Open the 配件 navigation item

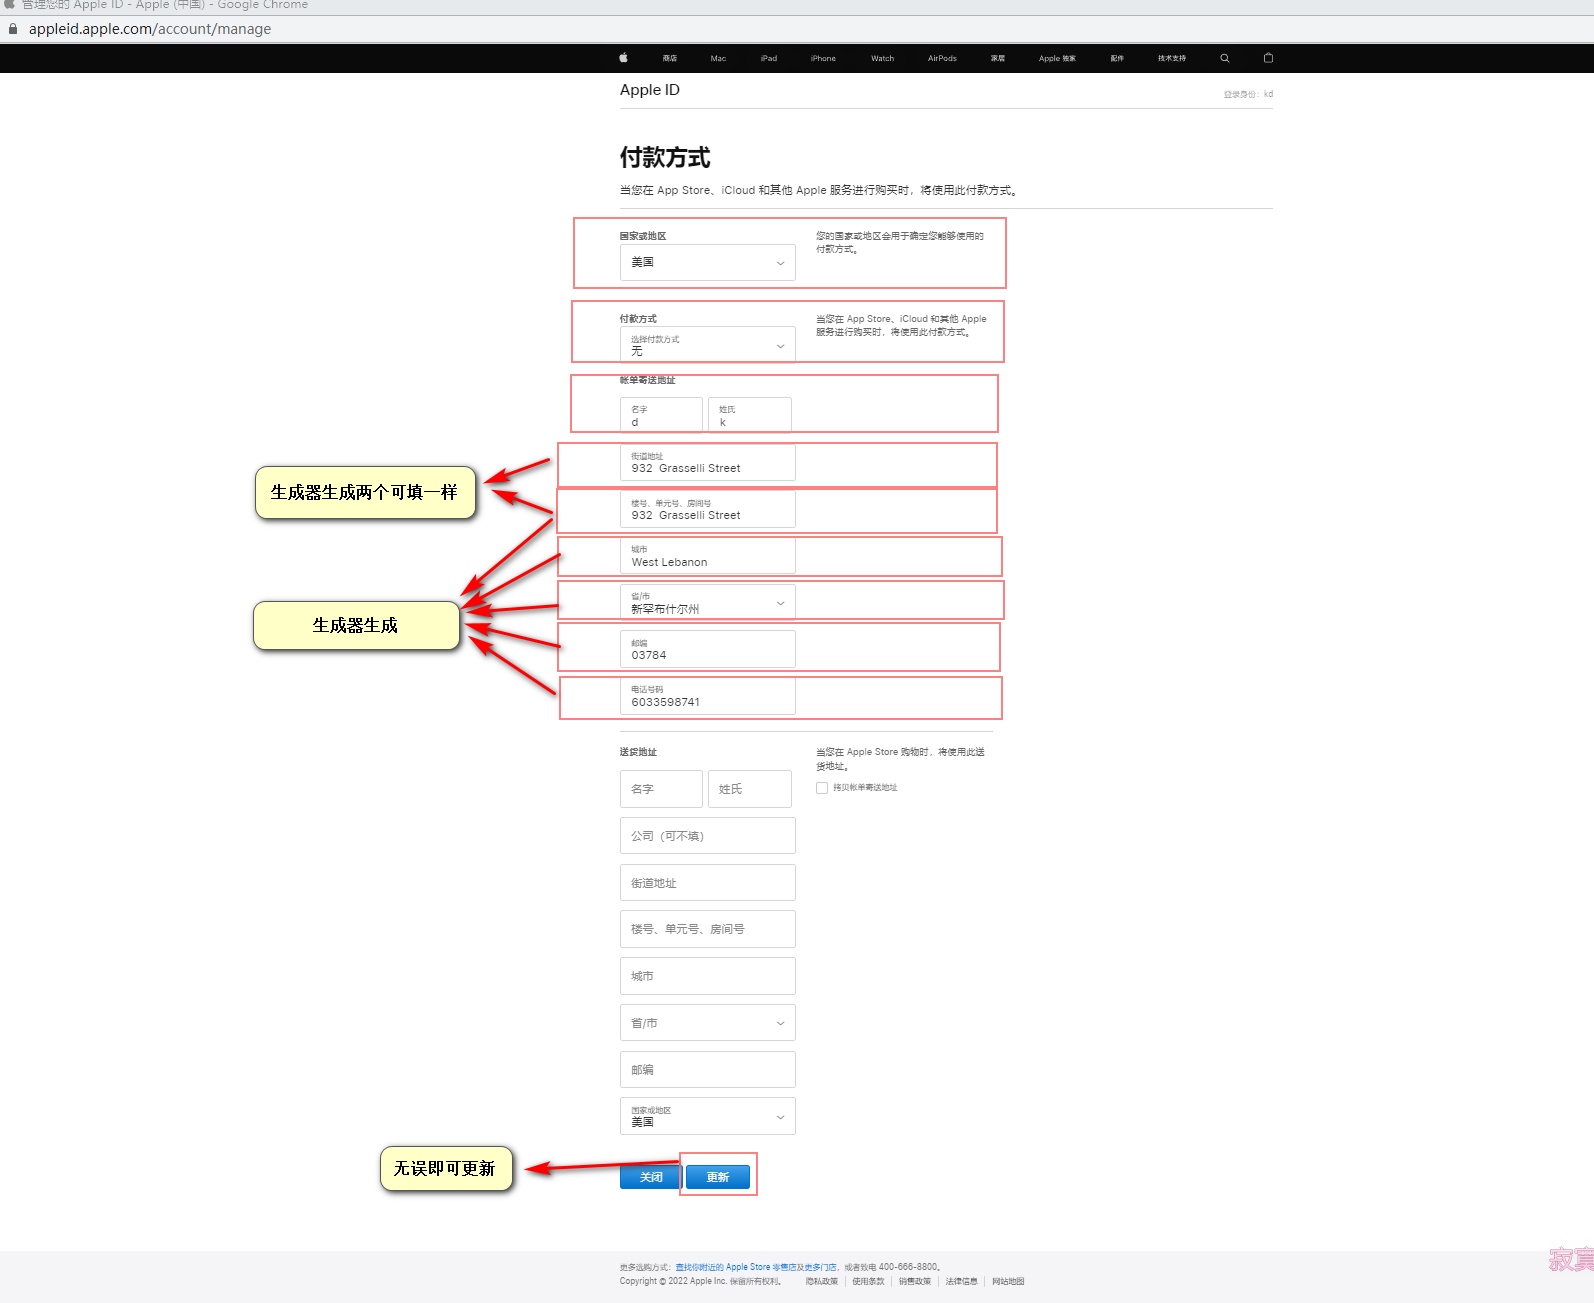pyautogui.click(x=1117, y=58)
